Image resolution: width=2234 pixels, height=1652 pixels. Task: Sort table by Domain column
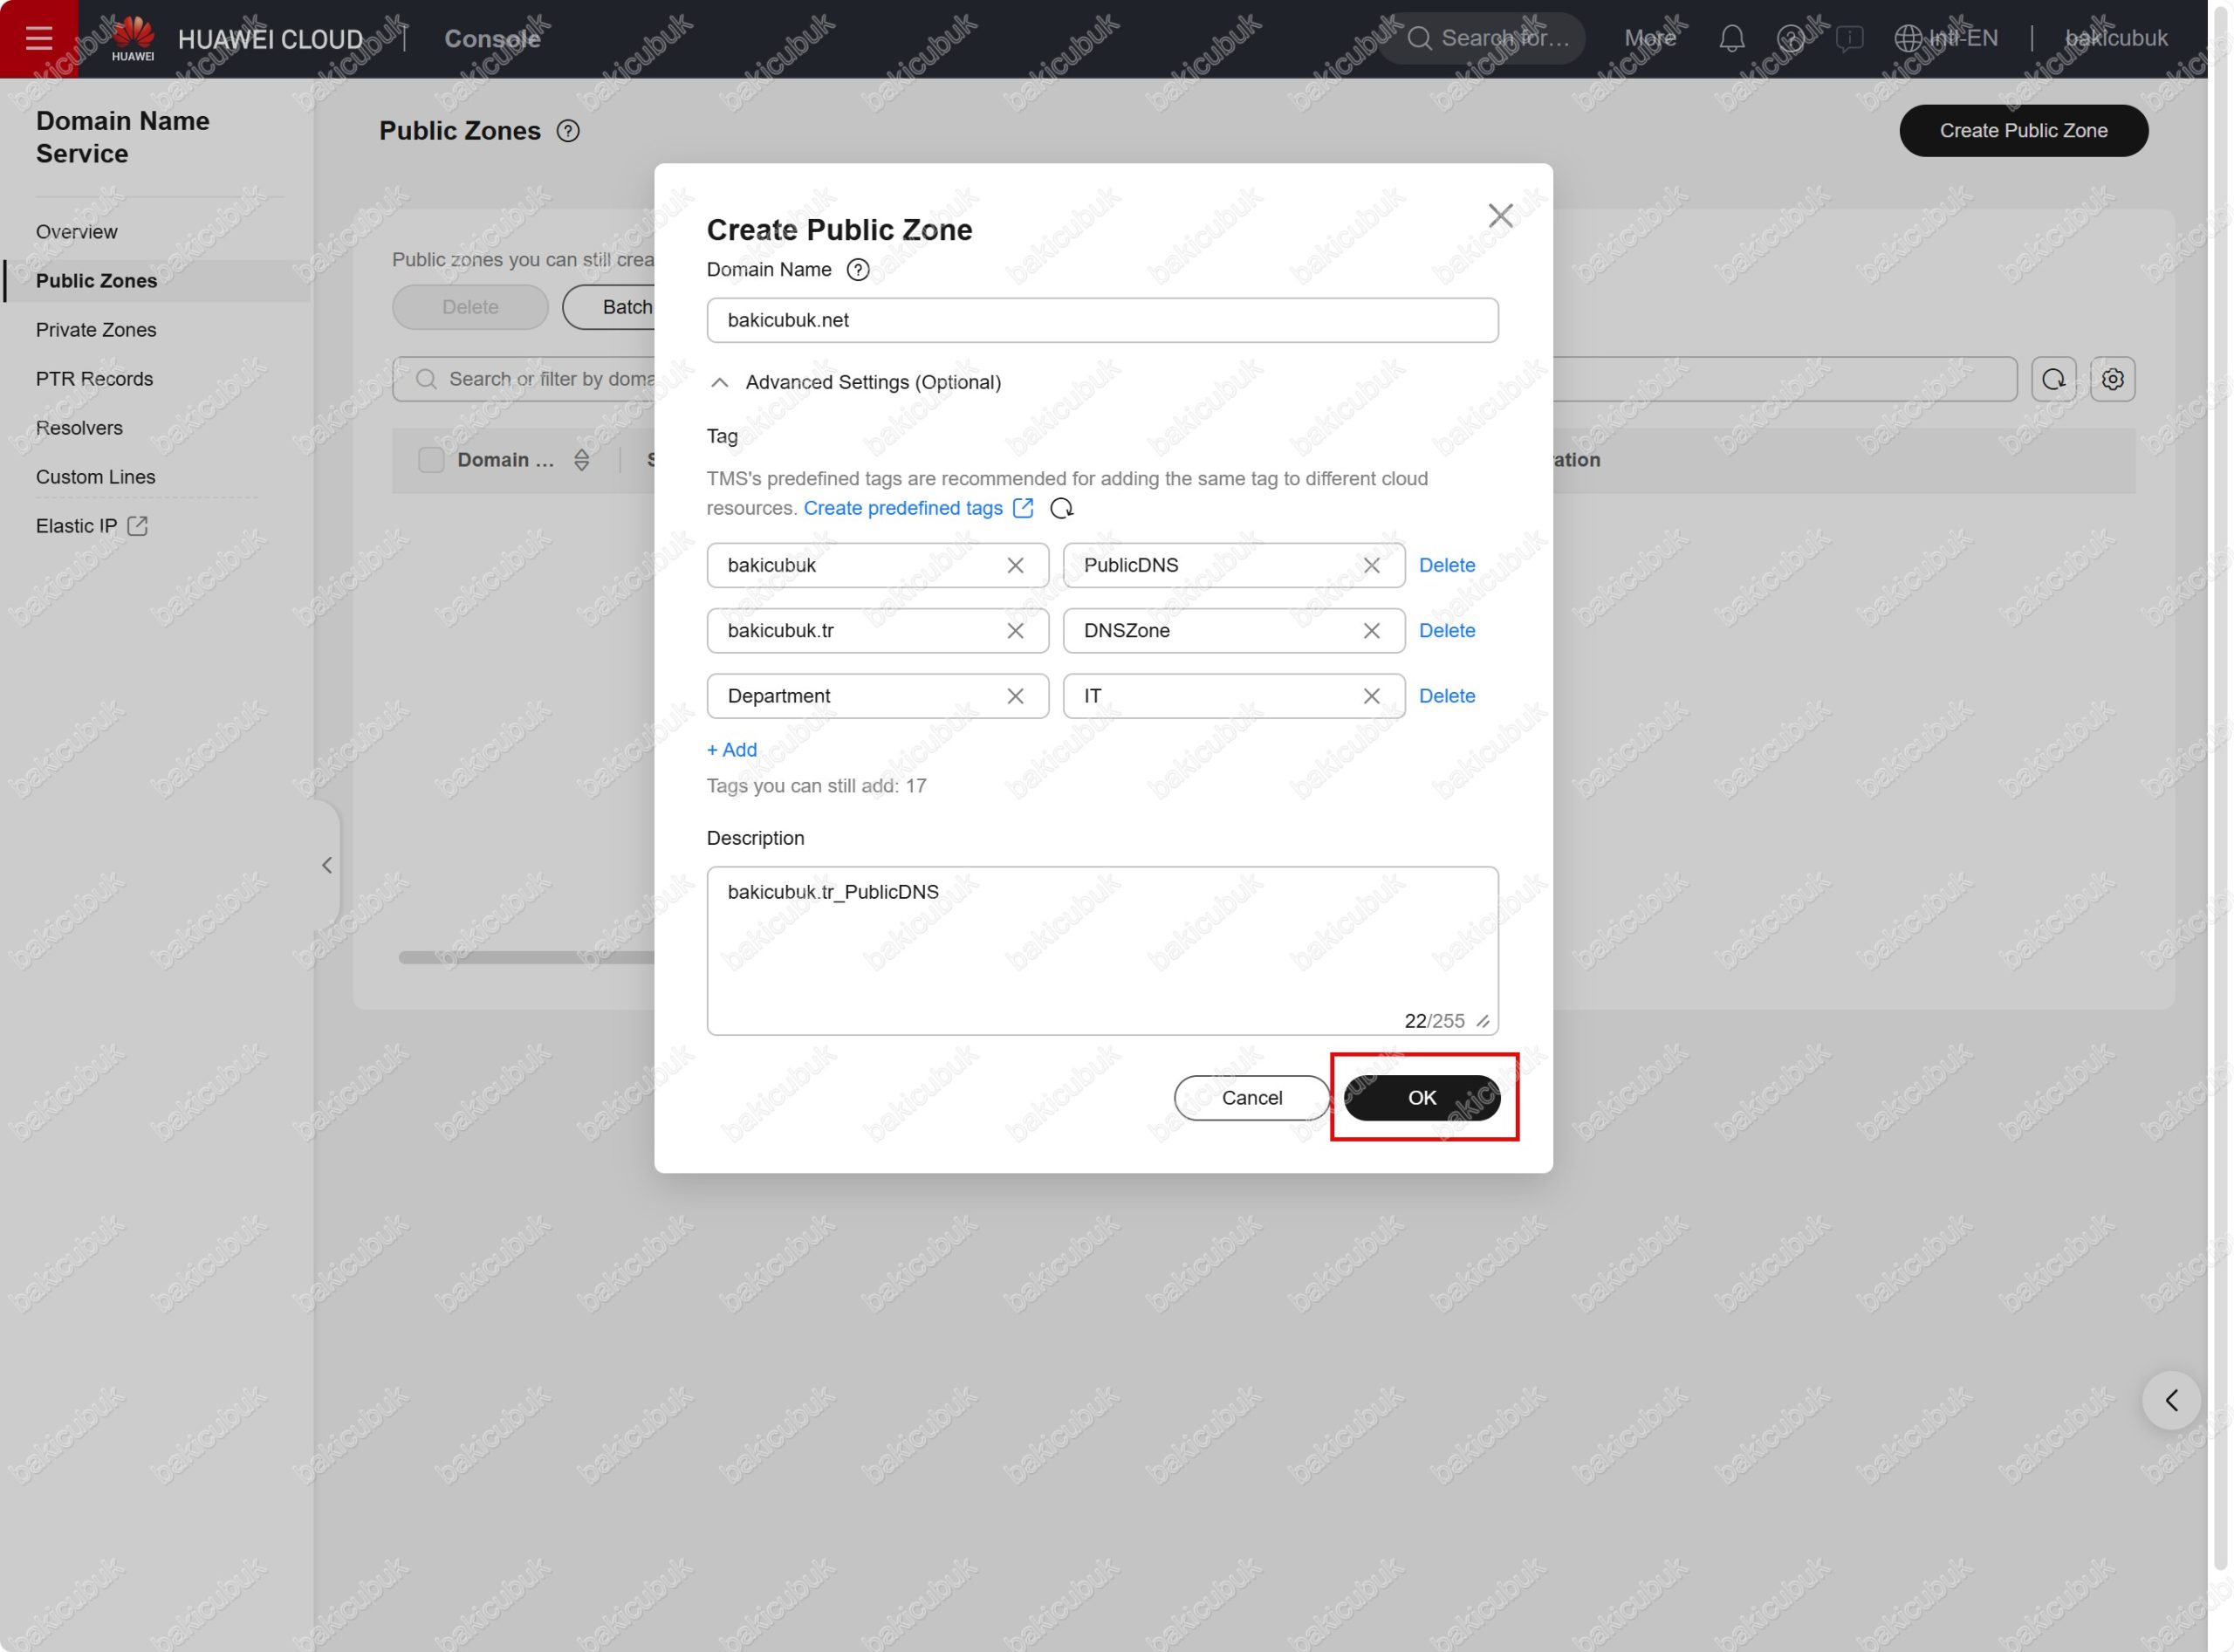[581, 460]
